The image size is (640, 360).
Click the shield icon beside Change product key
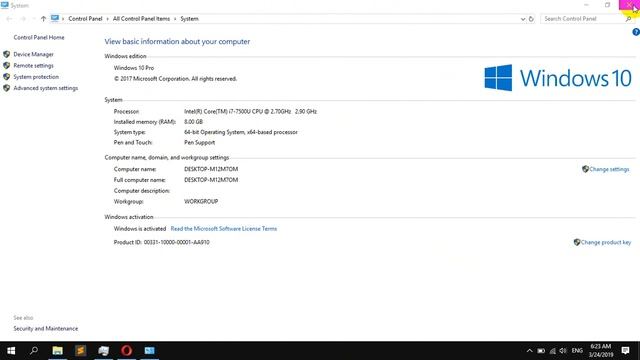[x=577, y=242]
